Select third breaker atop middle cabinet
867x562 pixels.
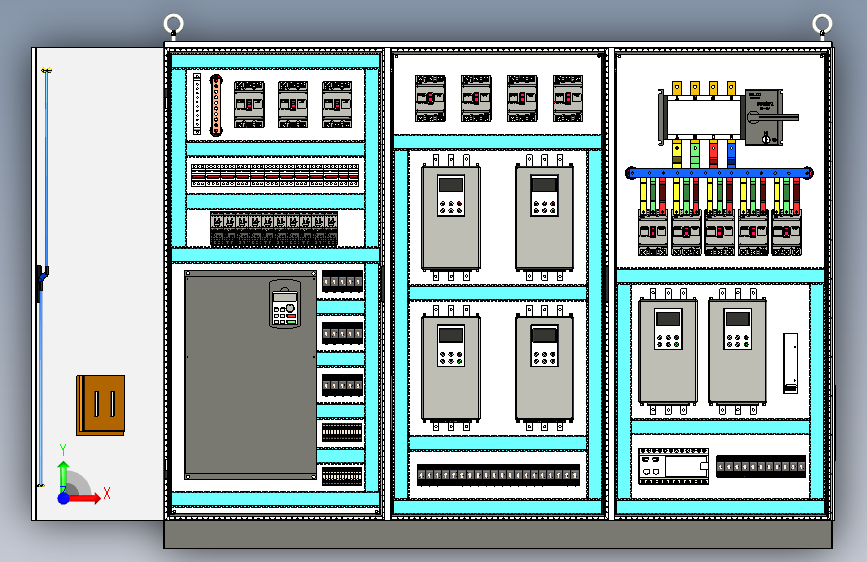(522, 98)
